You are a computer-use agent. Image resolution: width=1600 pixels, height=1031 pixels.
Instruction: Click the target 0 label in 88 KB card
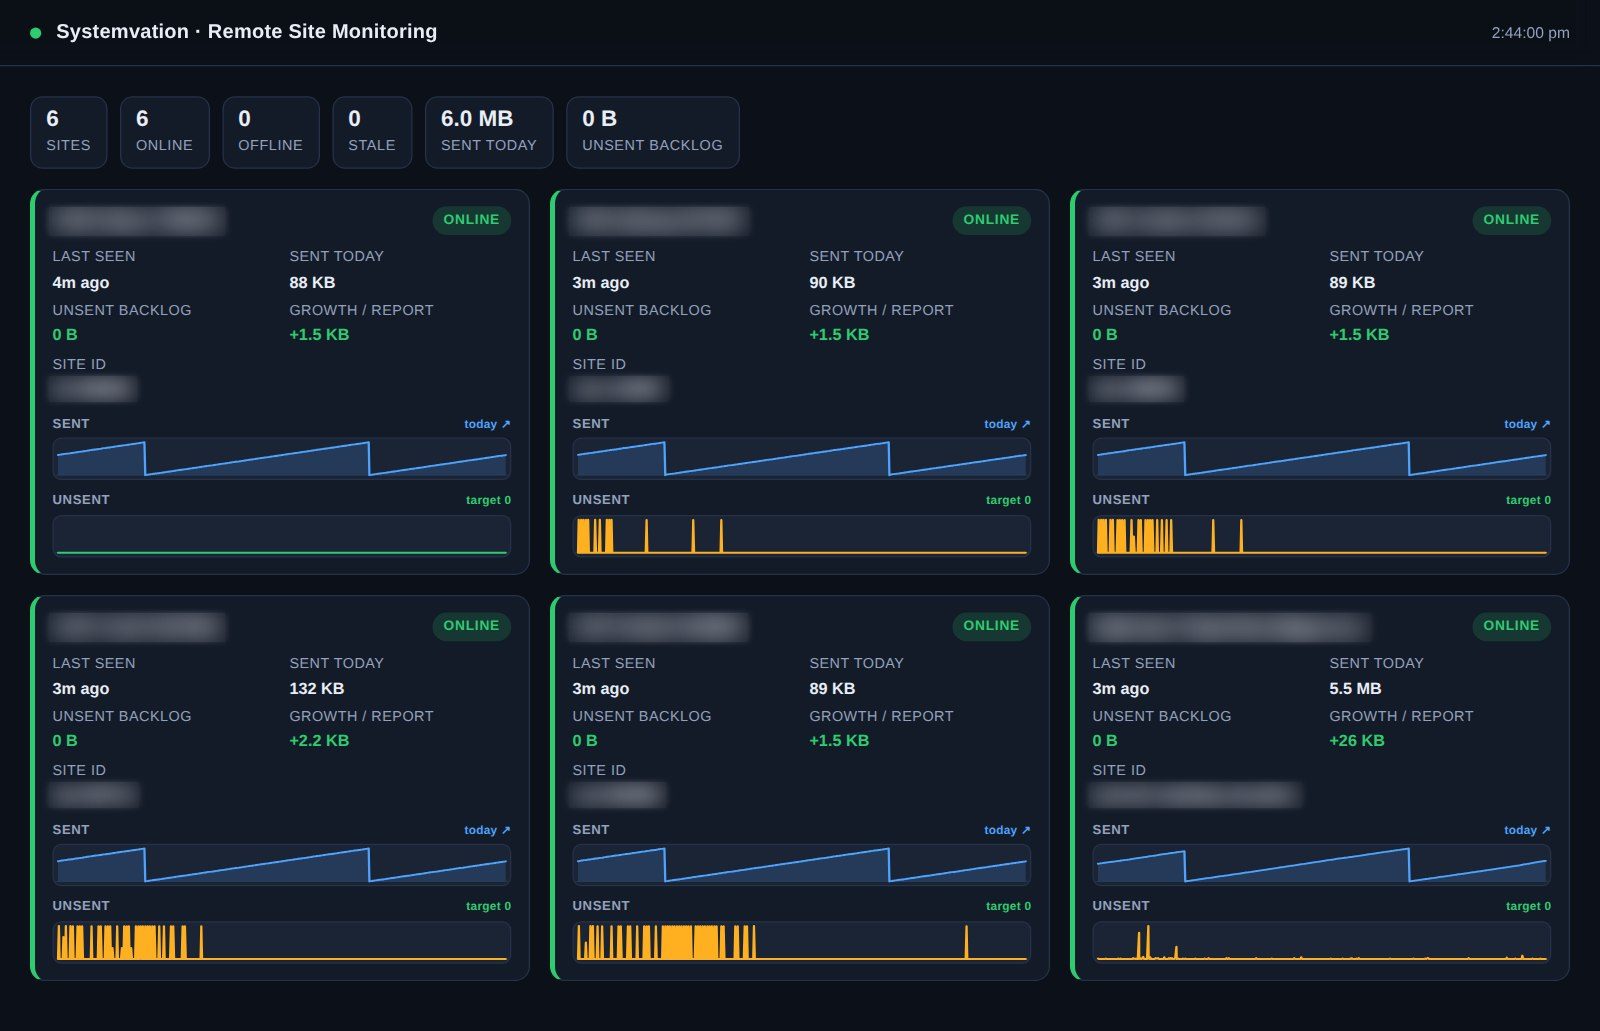pos(488,500)
